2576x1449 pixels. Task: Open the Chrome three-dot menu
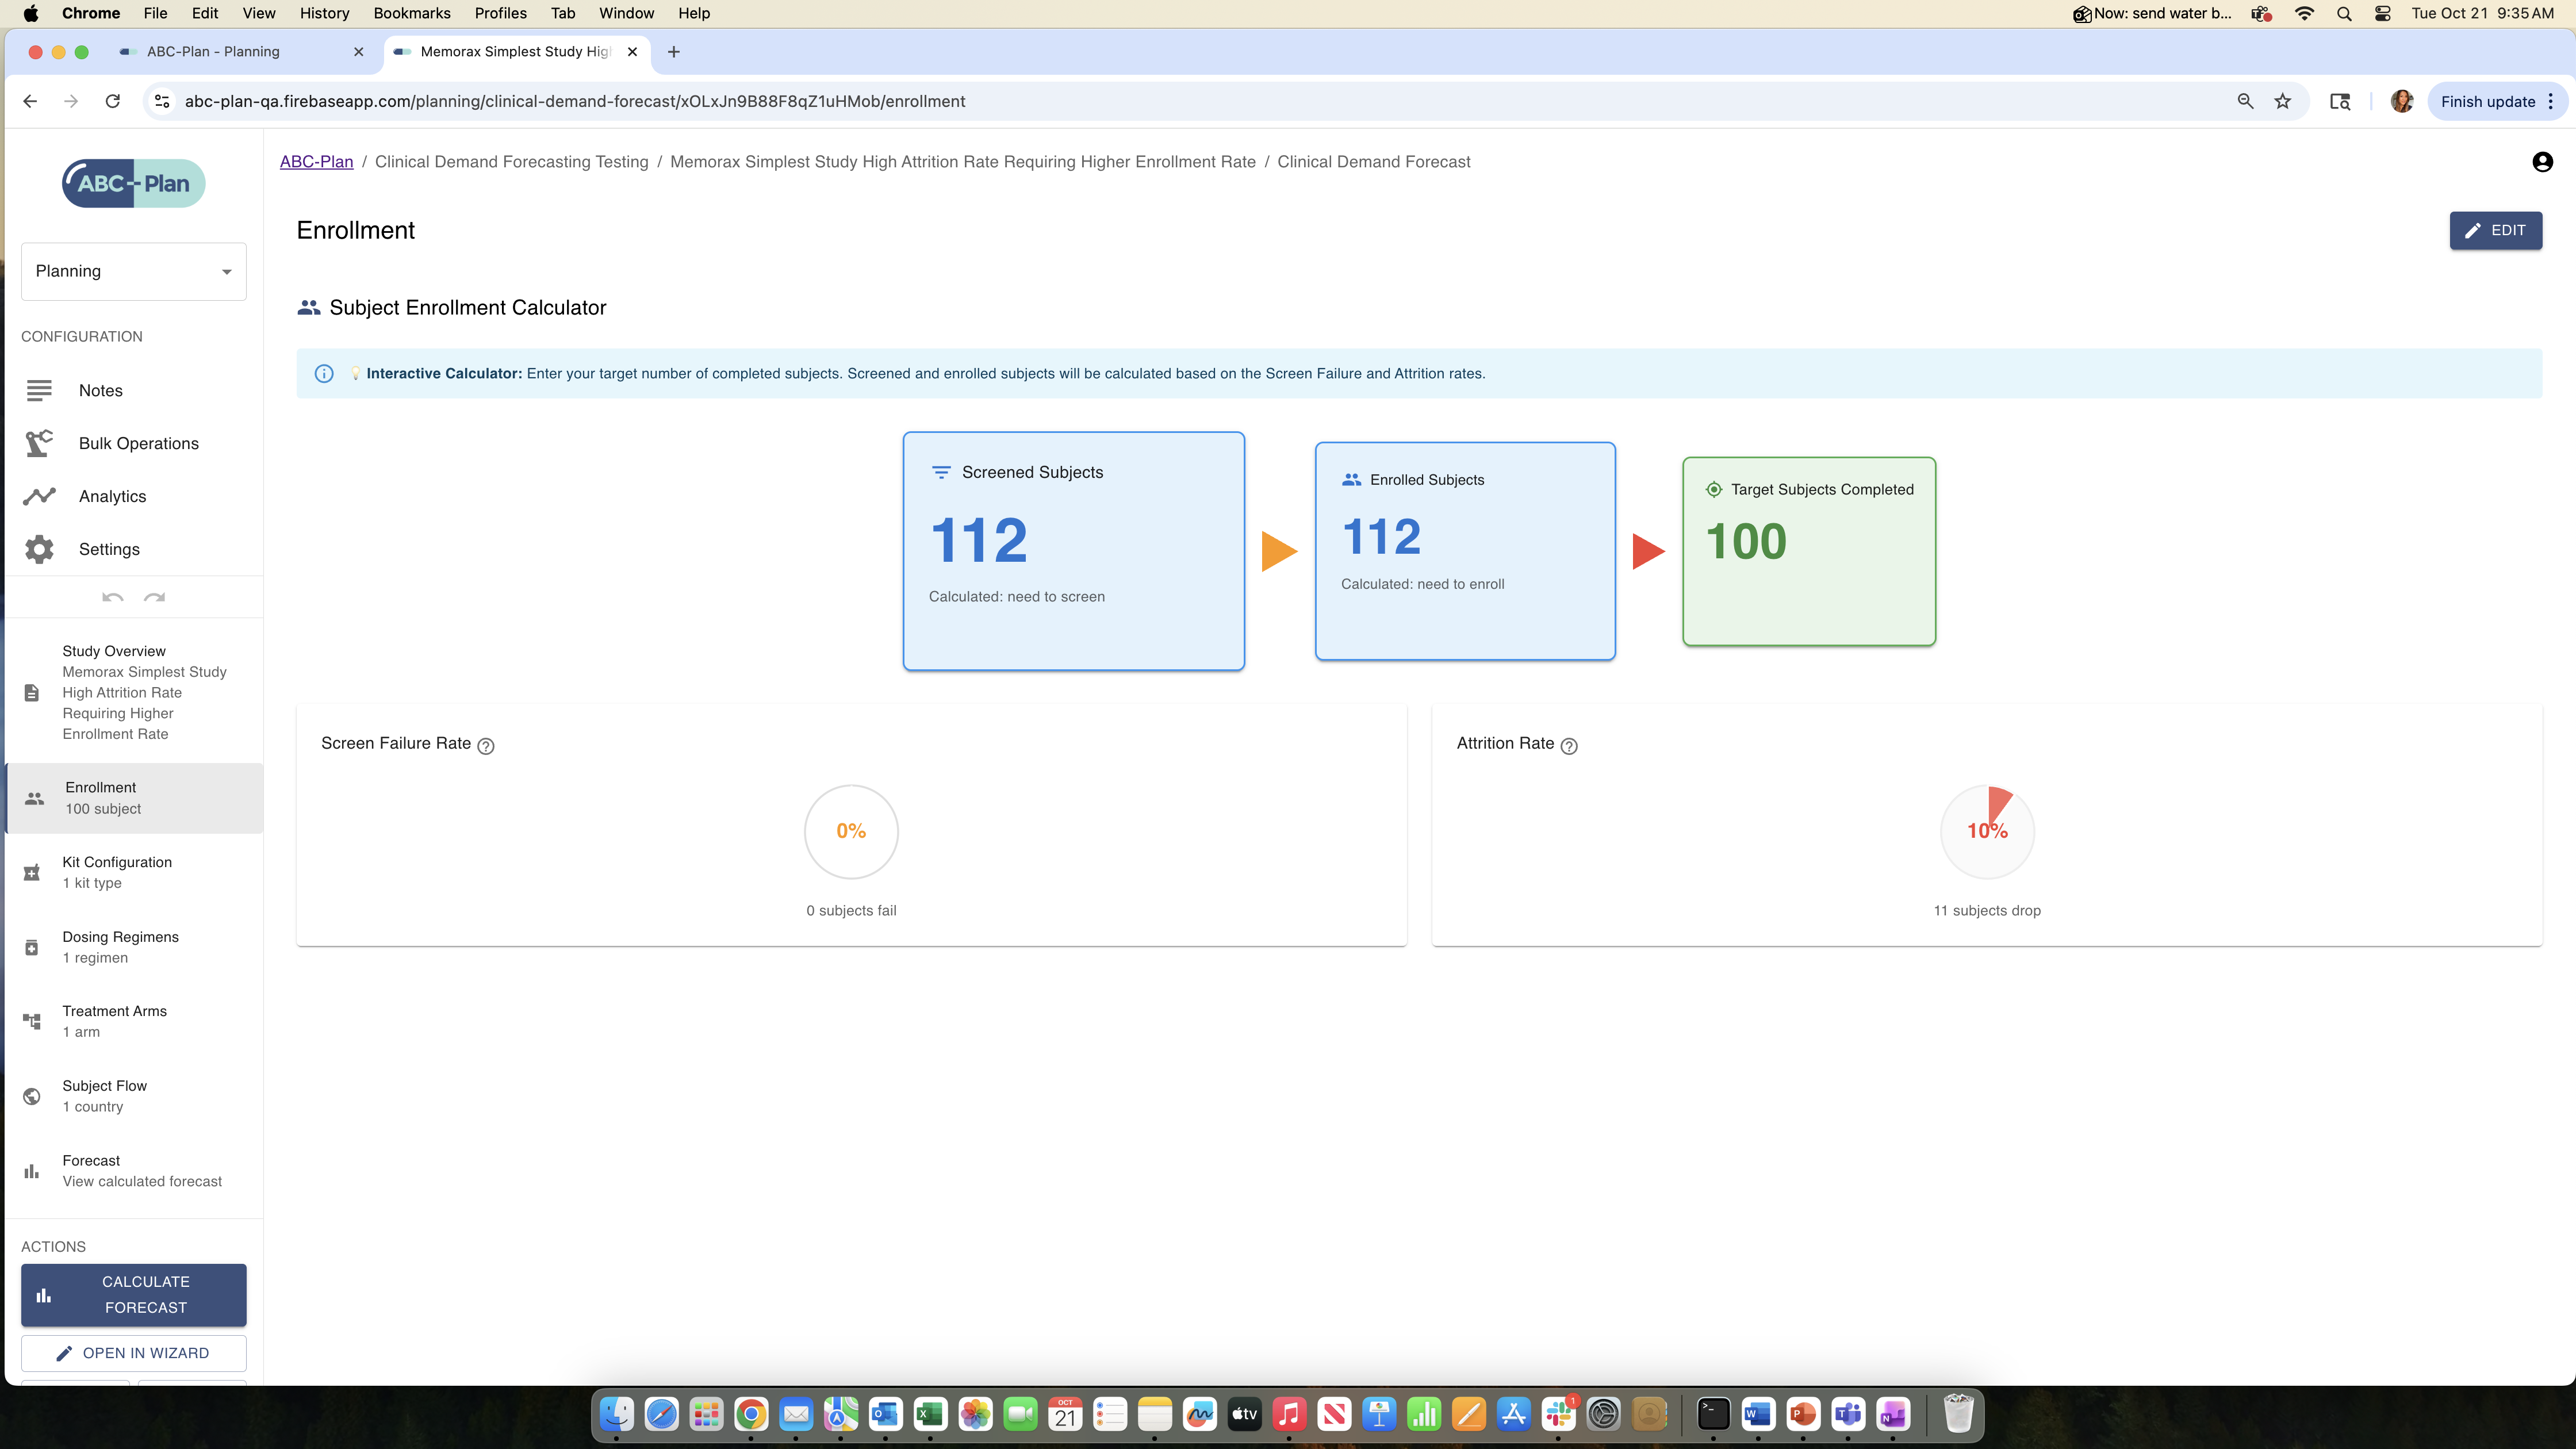tap(2551, 101)
